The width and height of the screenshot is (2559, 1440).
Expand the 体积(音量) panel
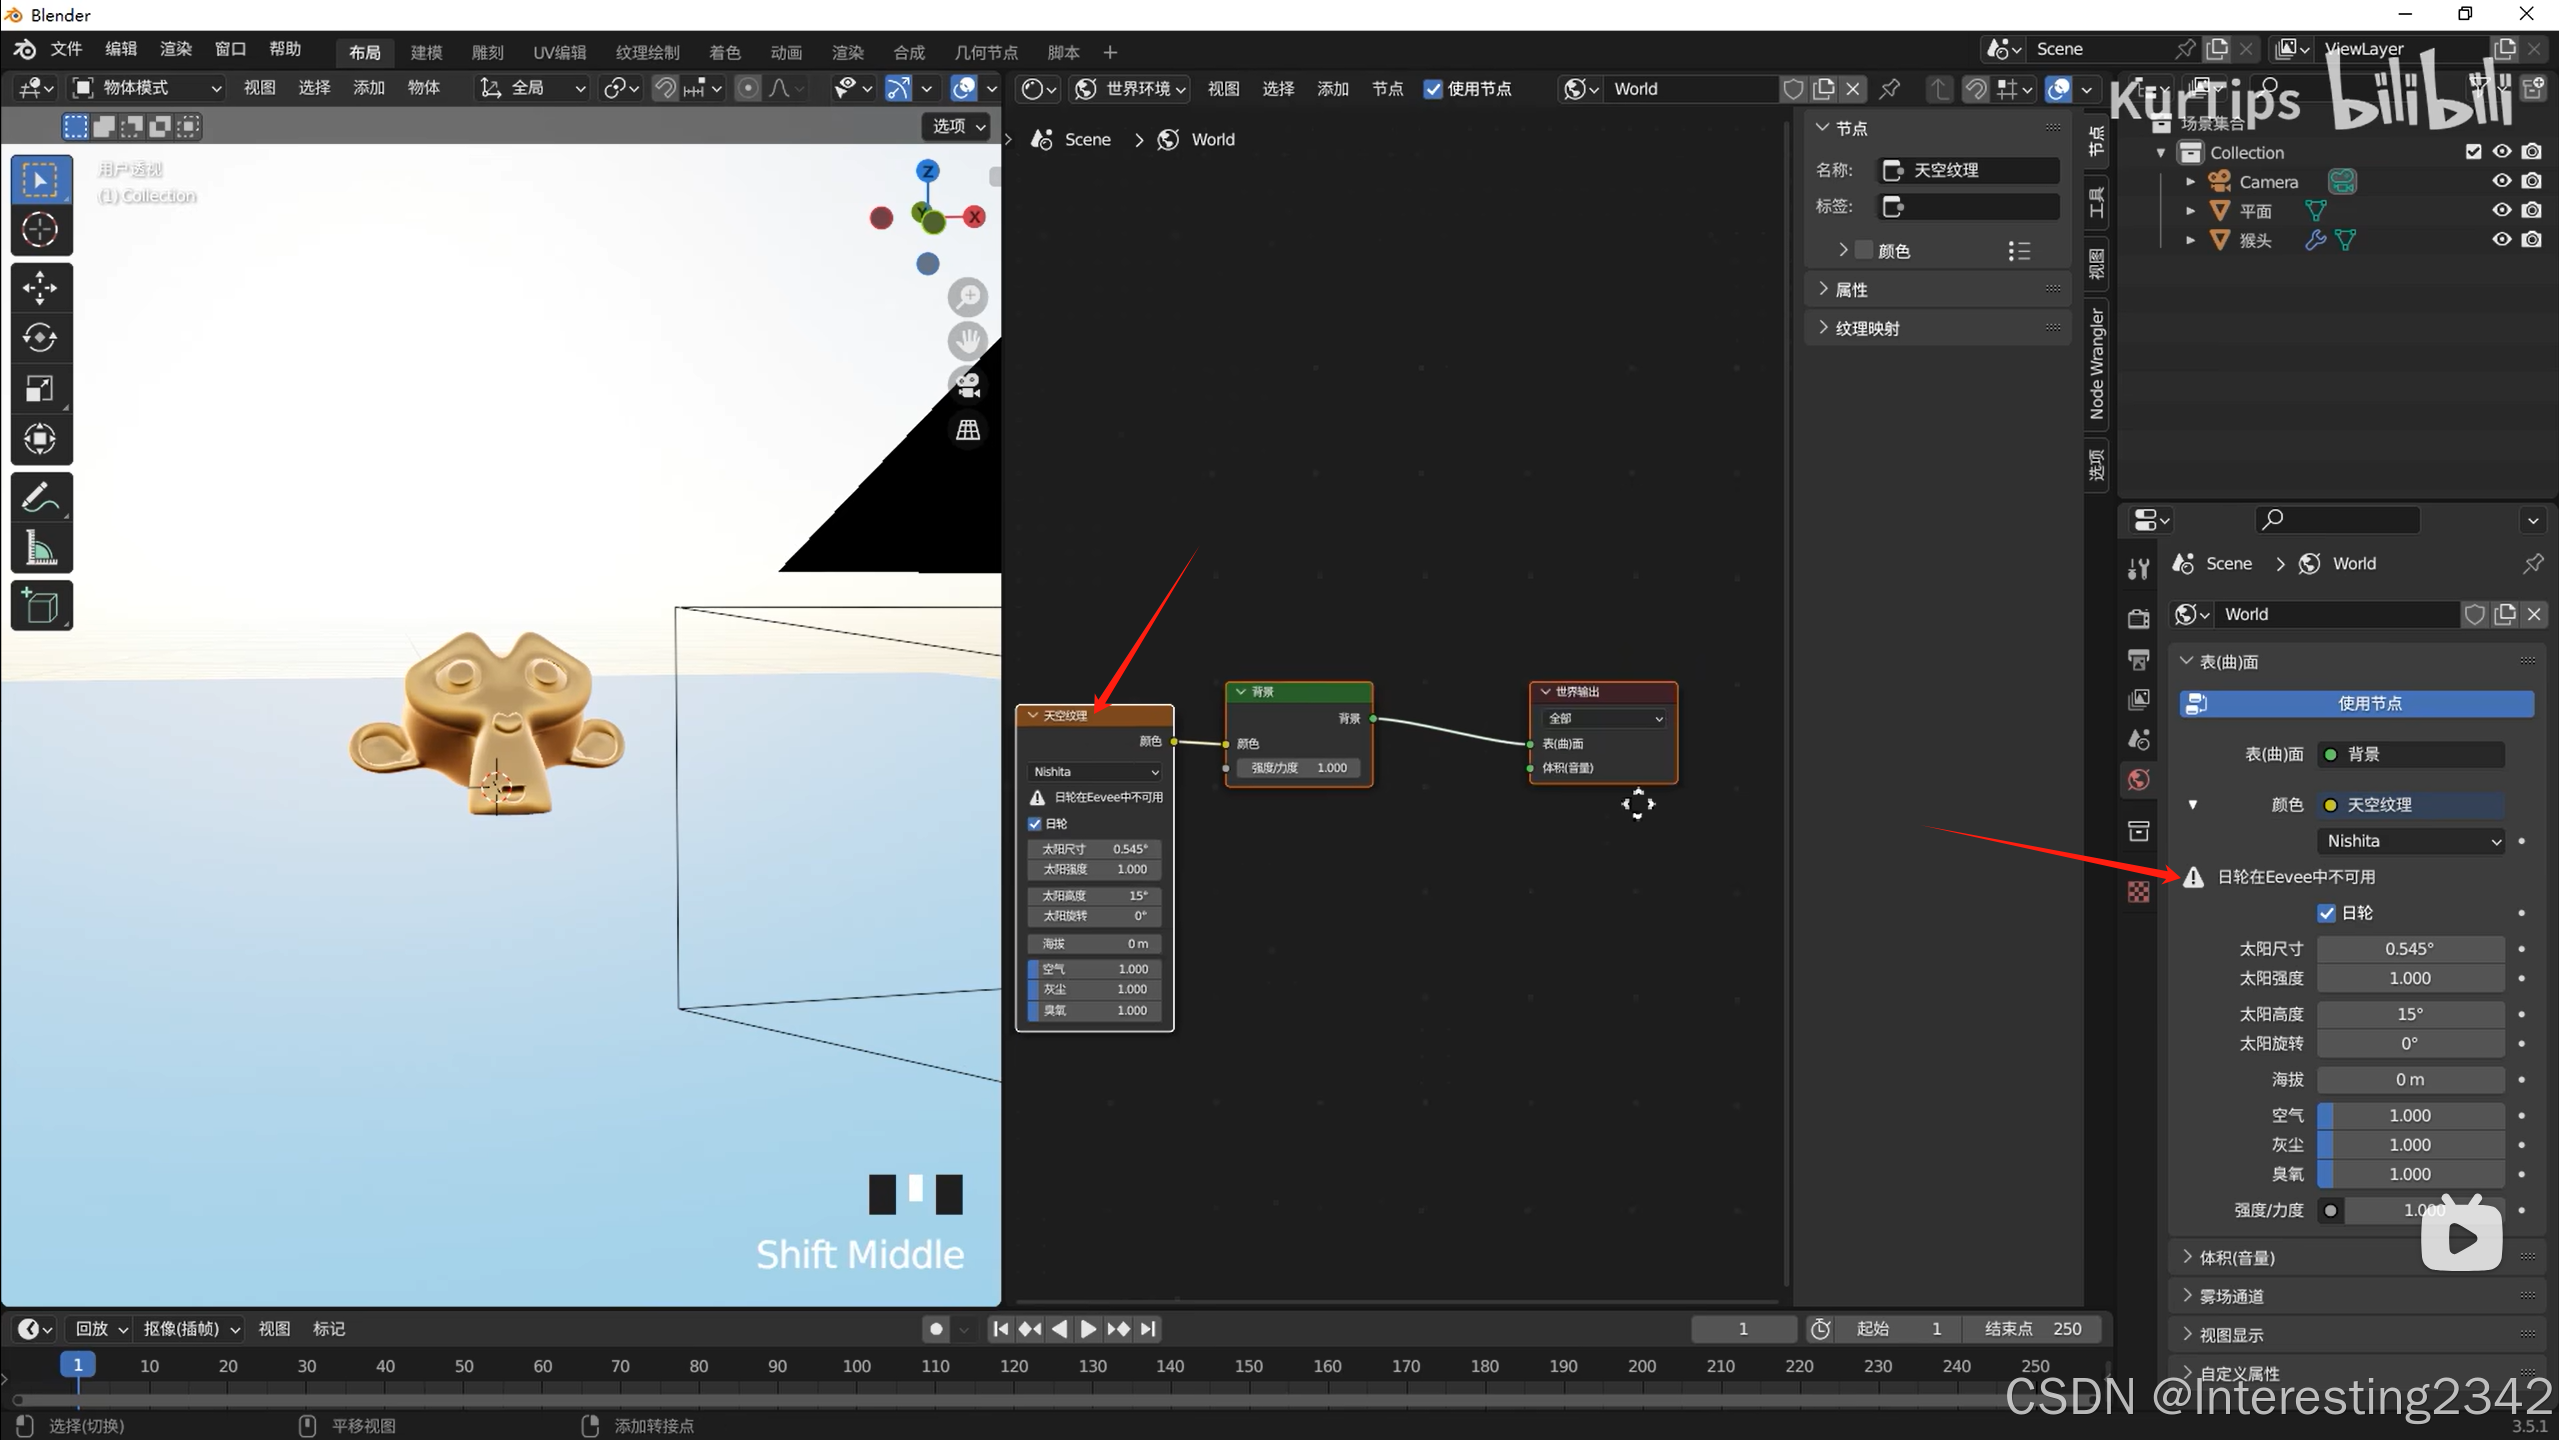[2236, 1258]
